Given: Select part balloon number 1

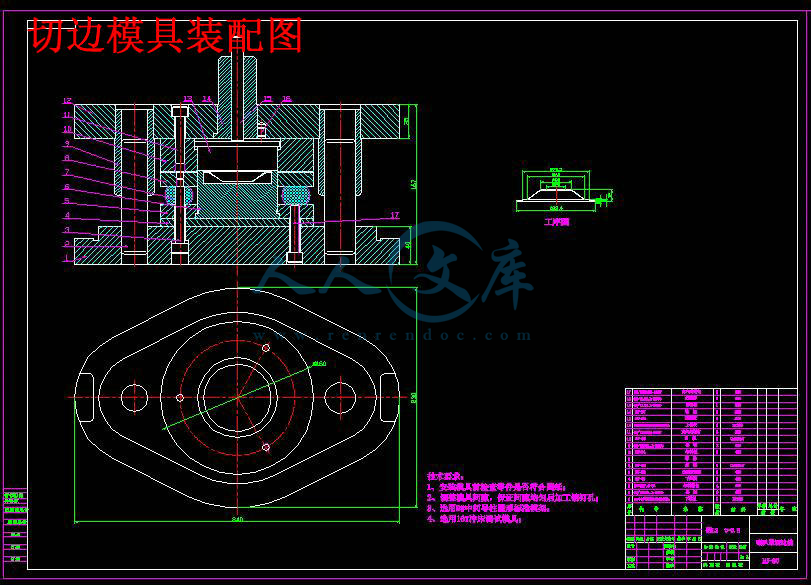Looking at the screenshot, I should tap(67, 257).
